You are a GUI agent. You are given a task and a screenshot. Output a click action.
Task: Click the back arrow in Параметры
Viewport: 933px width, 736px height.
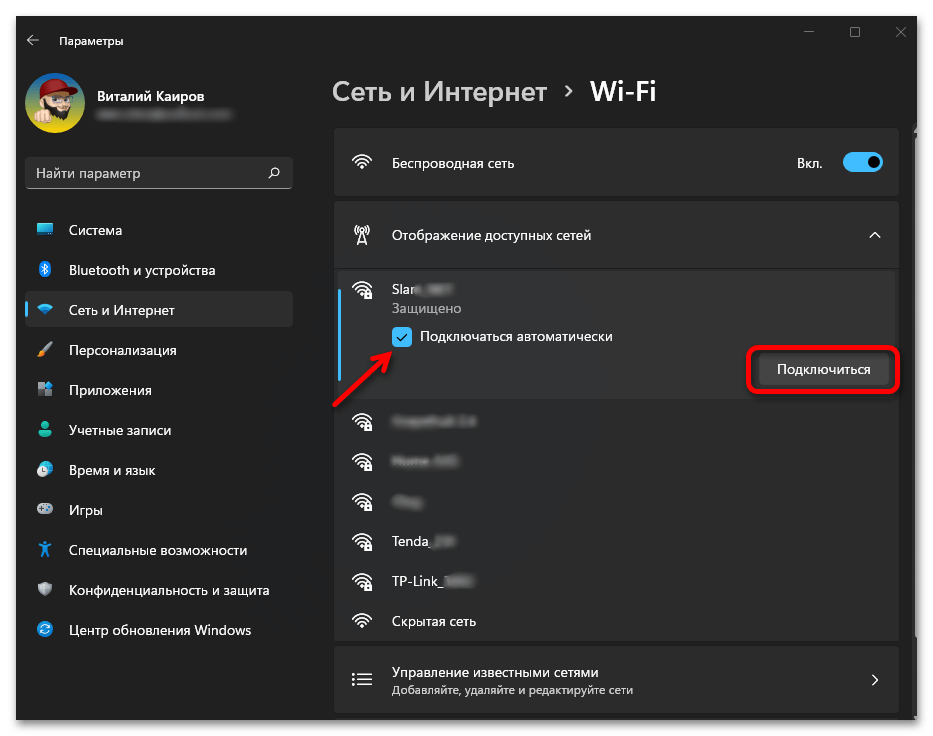(33, 40)
